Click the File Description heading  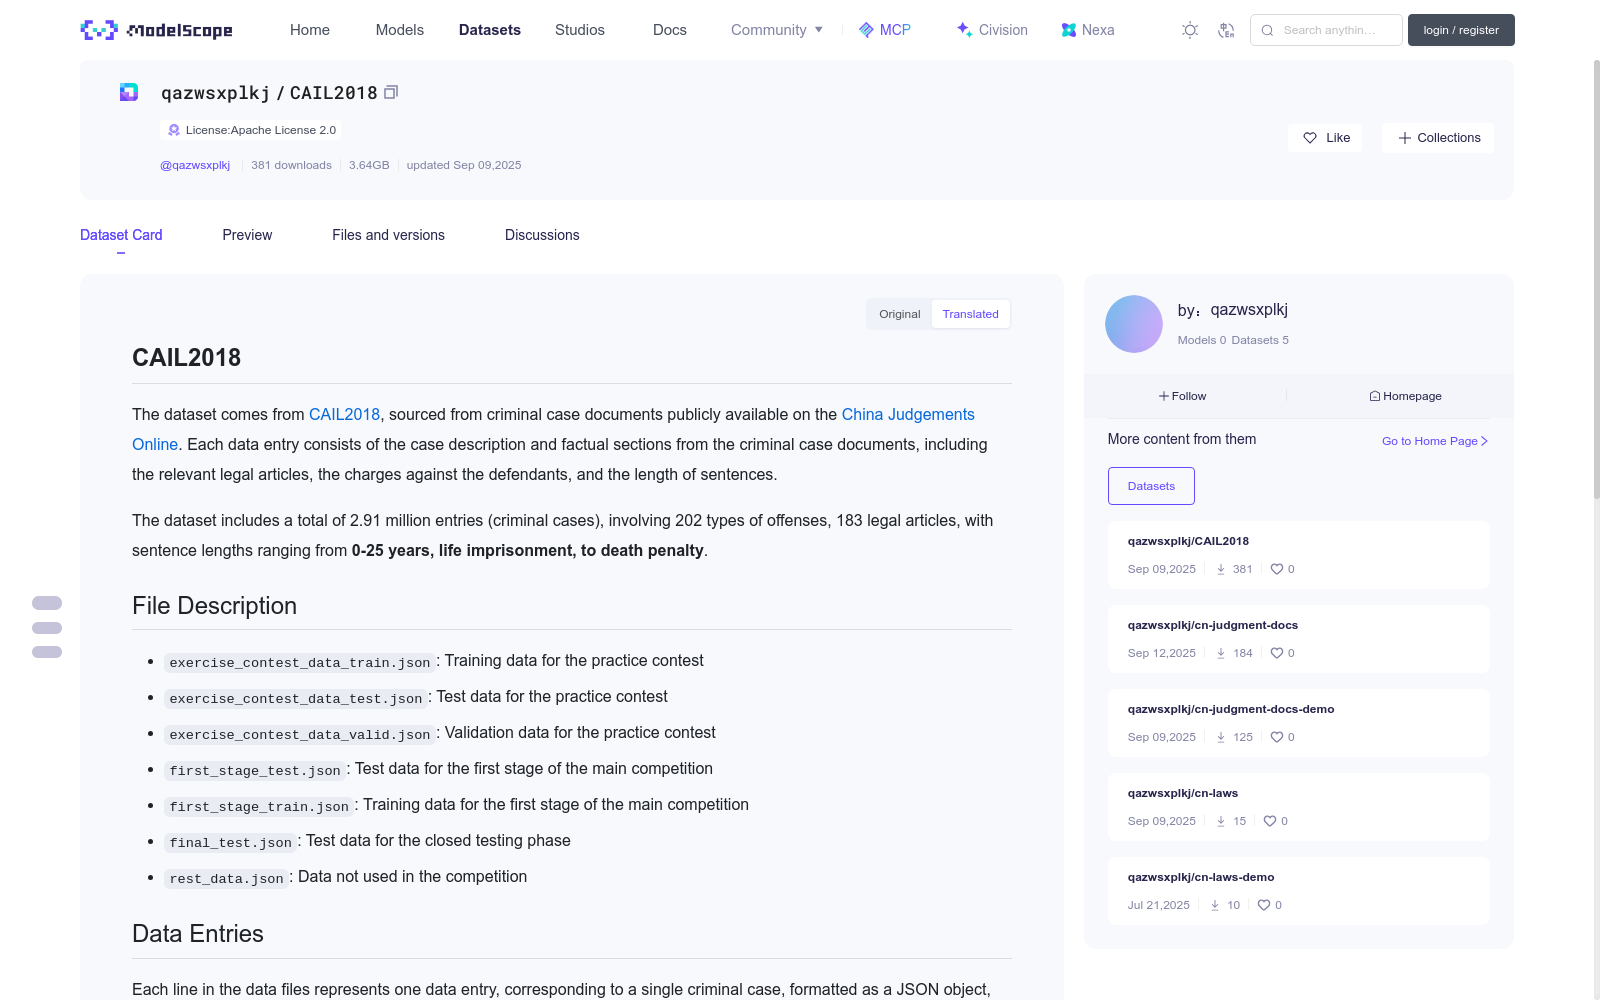(214, 606)
